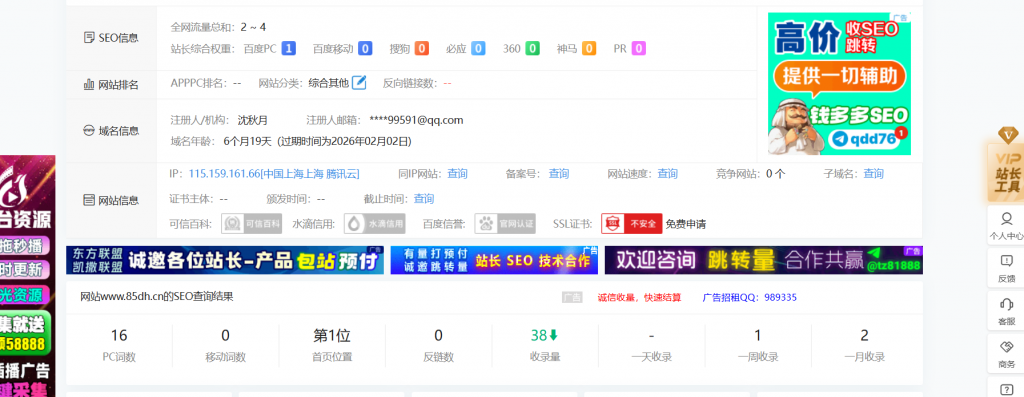This screenshot has height=397, width=1024.
Task: Click the 官网认证 Baidu reputation badge
Action: point(505,224)
